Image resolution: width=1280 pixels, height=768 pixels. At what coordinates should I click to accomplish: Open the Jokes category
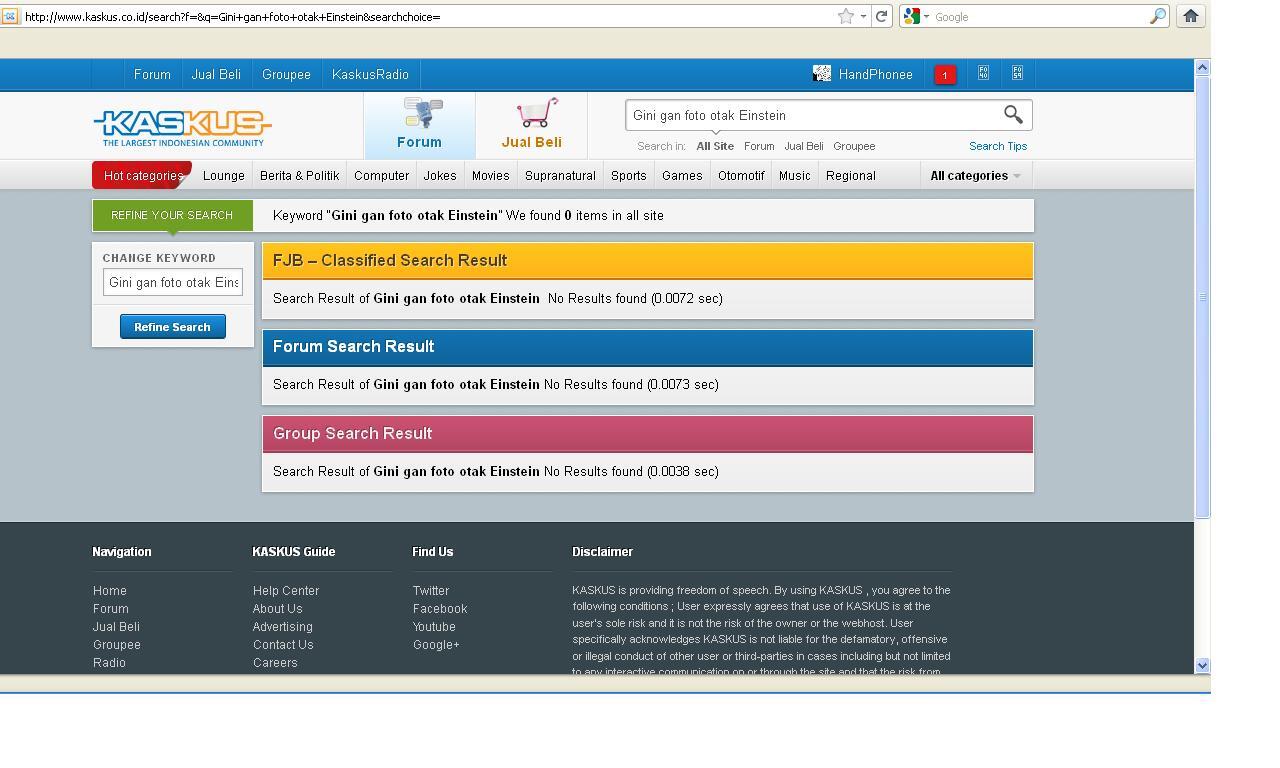pyautogui.click(x=440, y=176)
